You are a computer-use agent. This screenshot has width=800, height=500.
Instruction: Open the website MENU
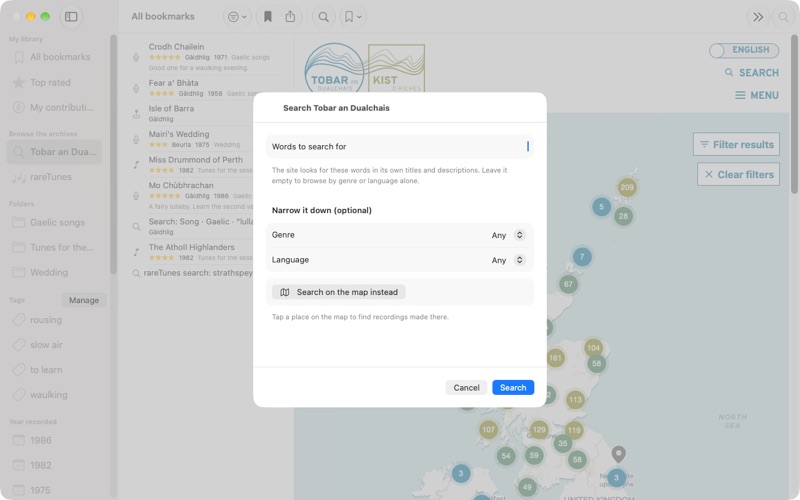click(757, 95)
